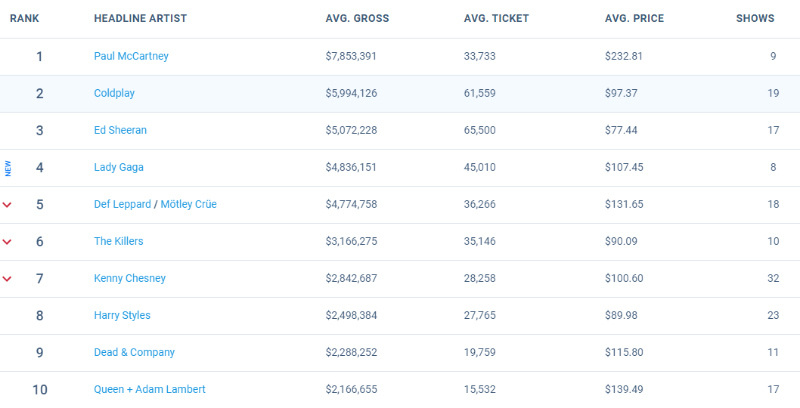The image size is (800, 408).
Task: Open Kenny Chesney artist link
Action: click(x=130, y=278)
